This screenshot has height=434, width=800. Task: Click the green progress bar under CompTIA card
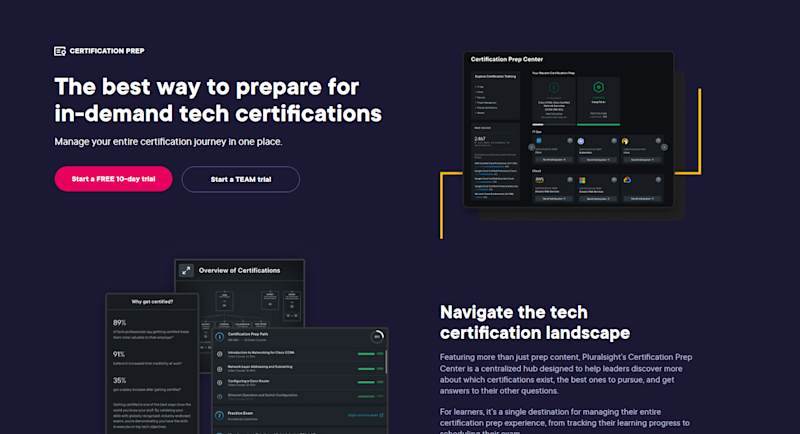598,124
